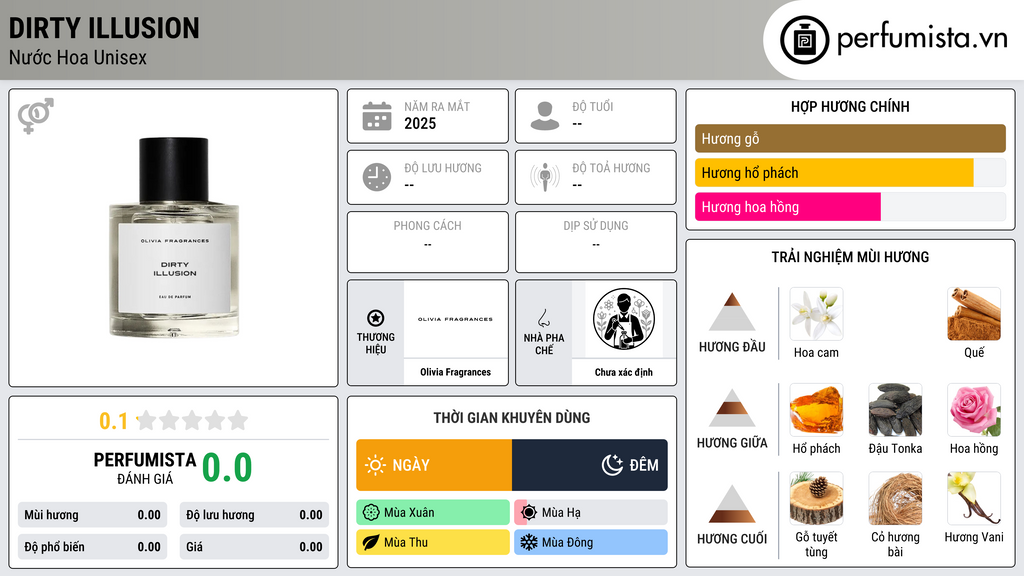Click the Trải nghiệm mùi hương heading
This screenshot has width=1024, height=576.
[x=850, y=257]
